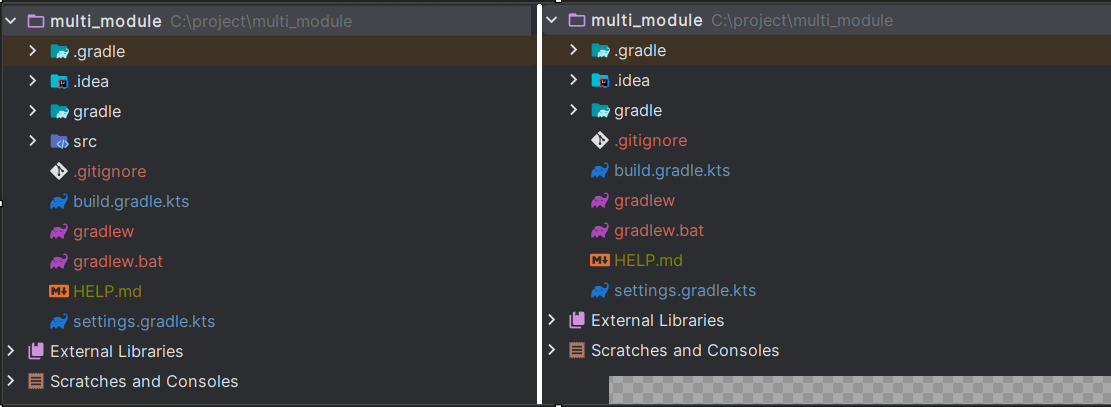Click HELP.md markdown icon in right panel
The width and height of the screenshot is (1111, 407).
pos(600,260)
